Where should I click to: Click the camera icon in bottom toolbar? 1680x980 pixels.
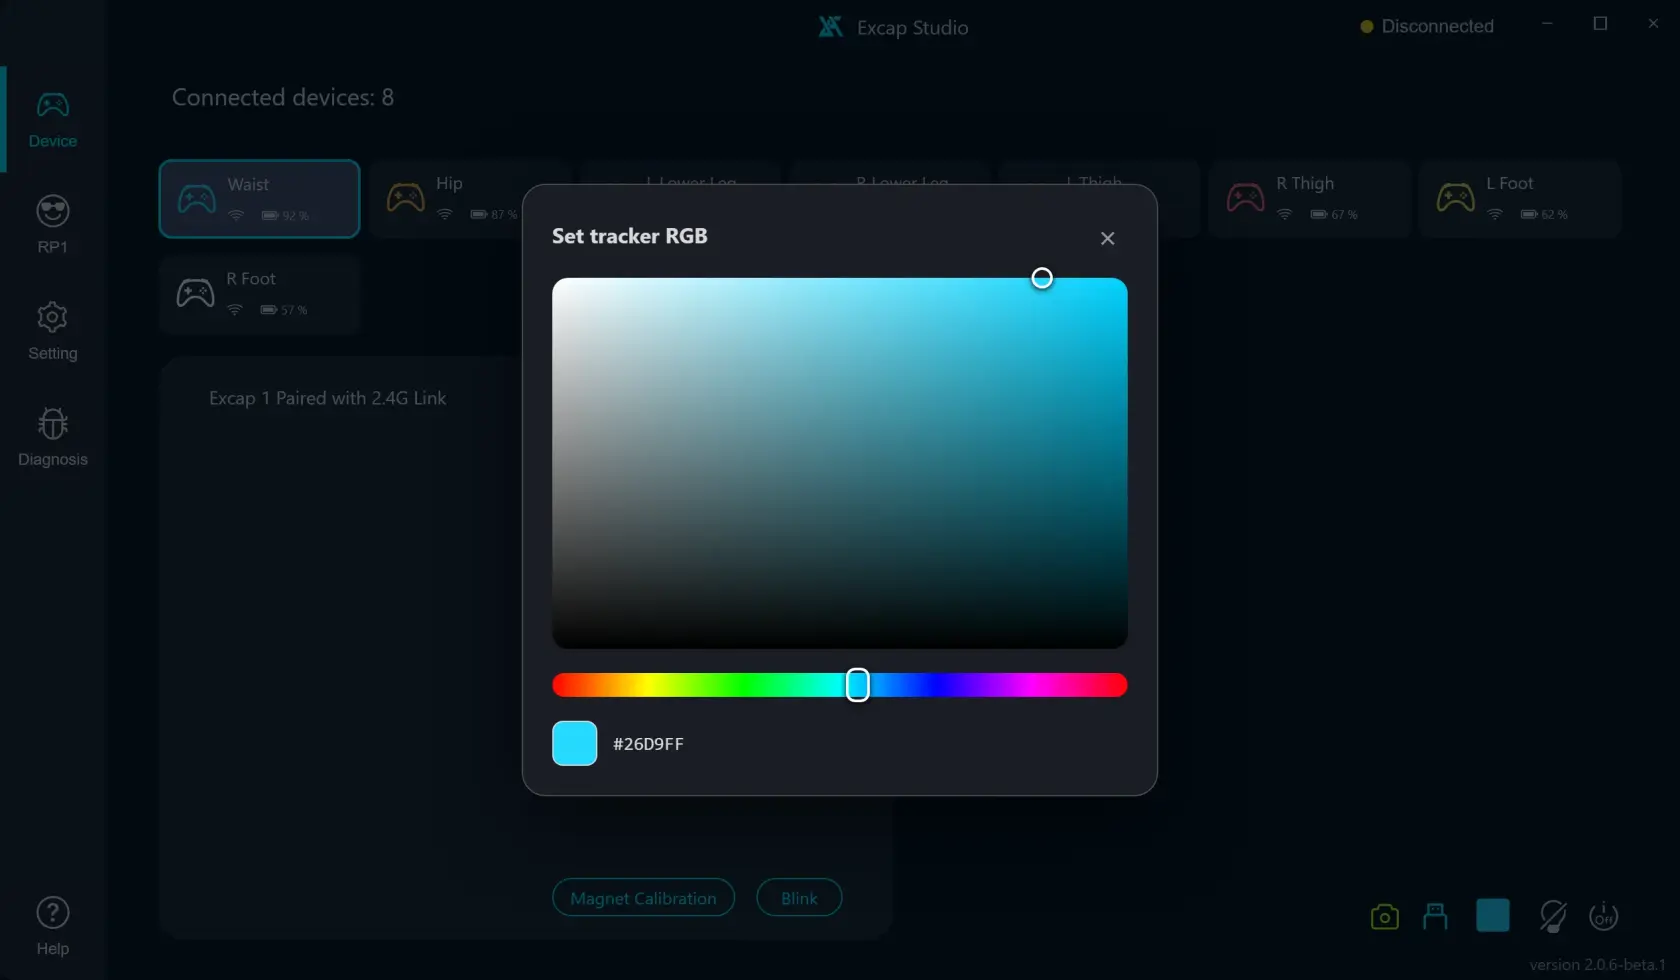point(1384,916)
